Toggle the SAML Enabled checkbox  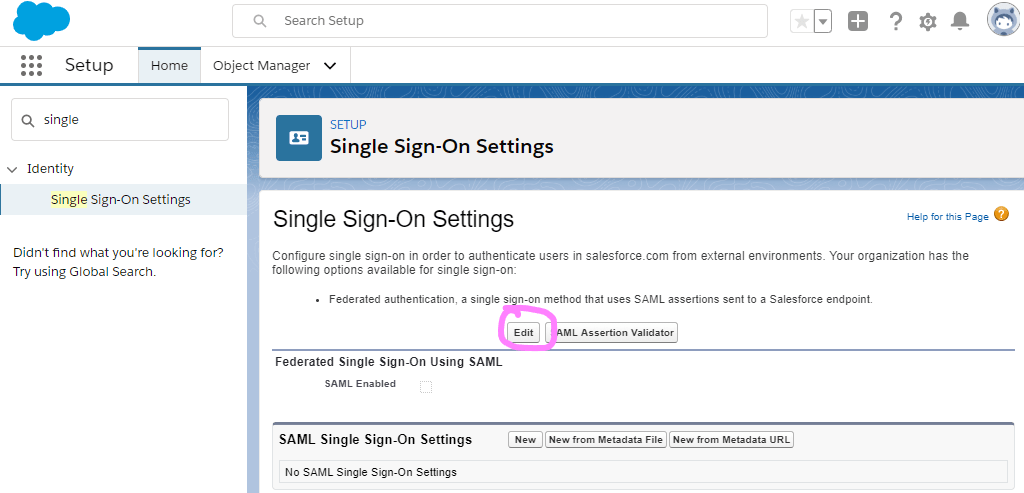[426, 386]
